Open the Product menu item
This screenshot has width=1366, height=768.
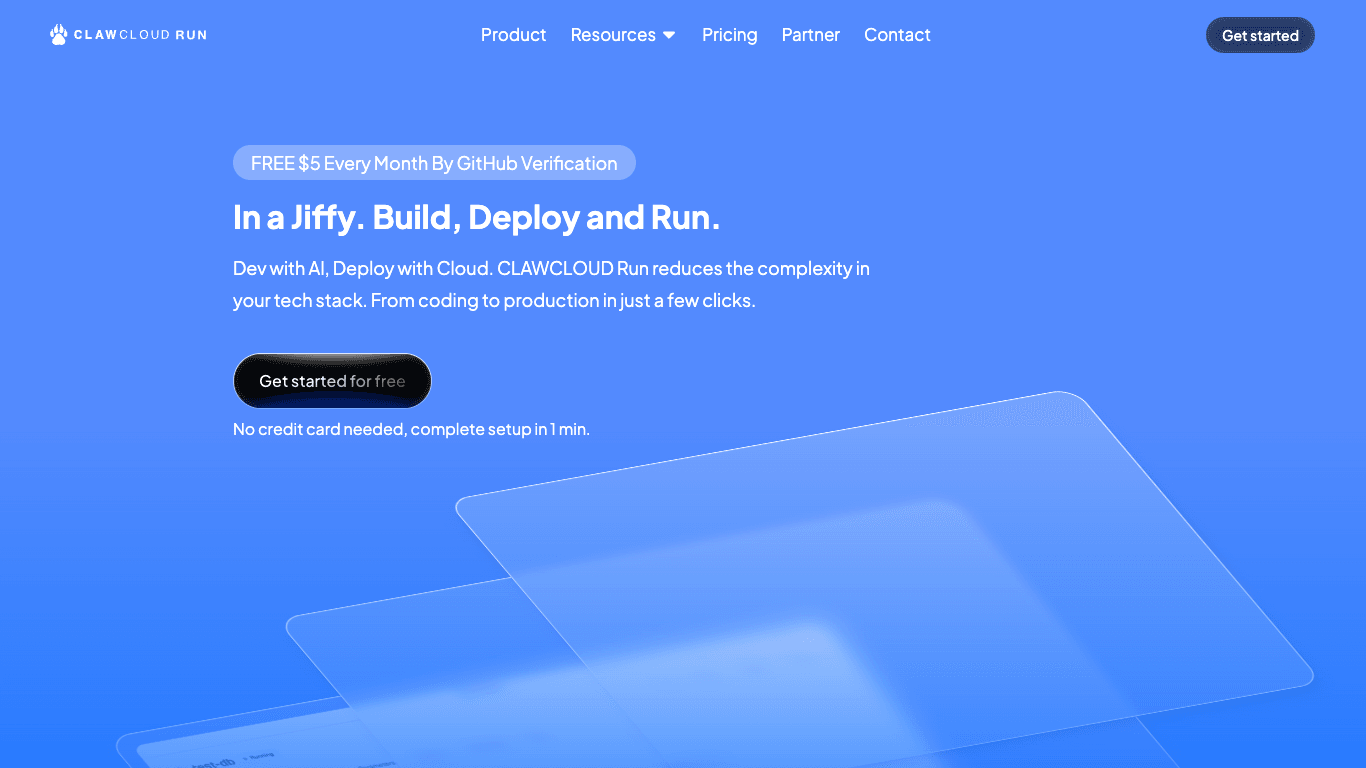coord(513,35)
